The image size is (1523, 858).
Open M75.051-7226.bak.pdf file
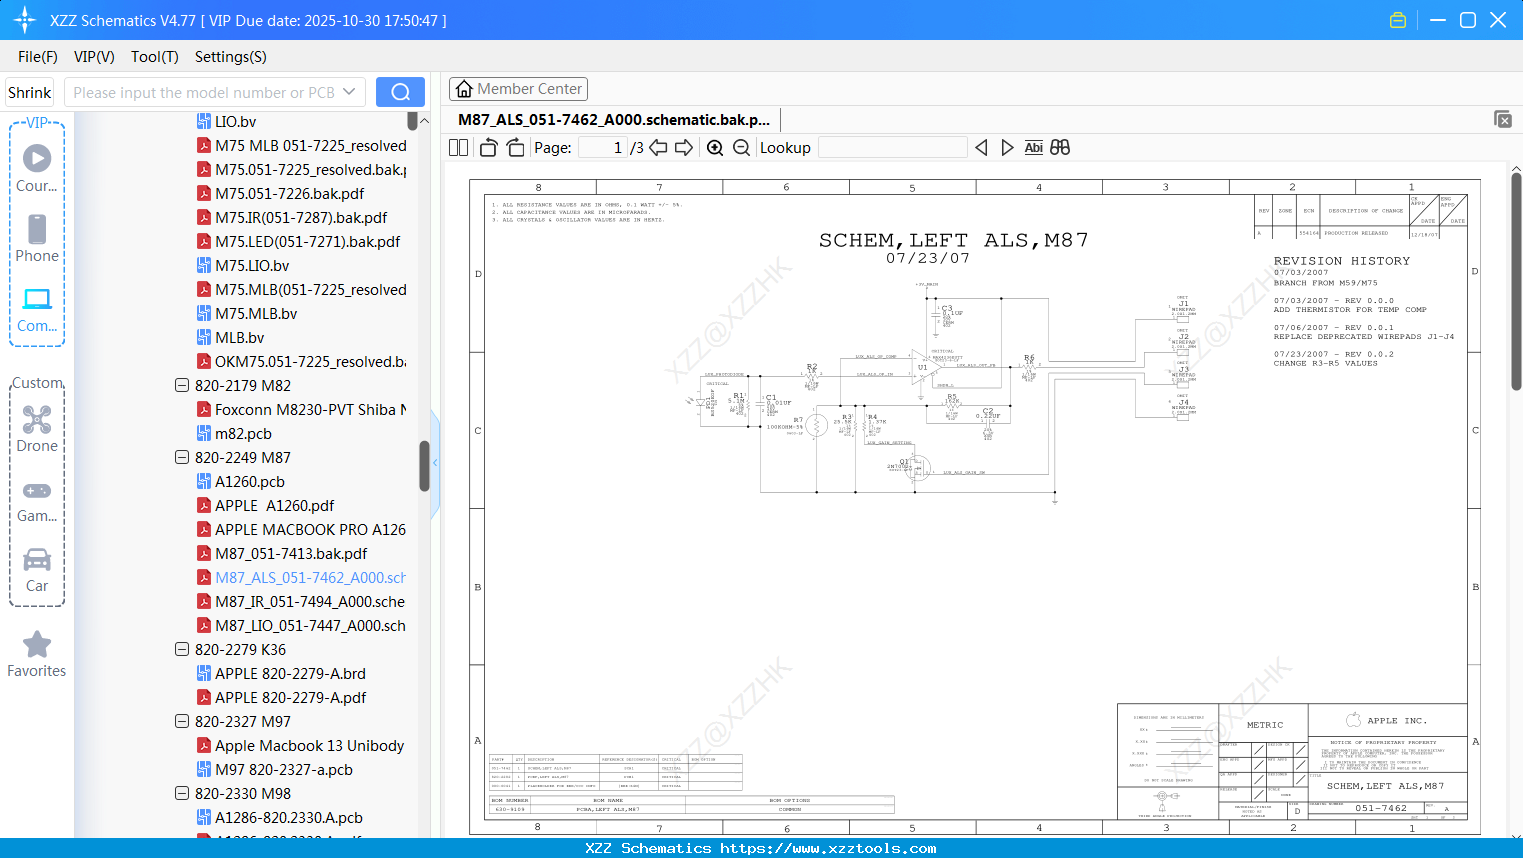click(289, 193)
